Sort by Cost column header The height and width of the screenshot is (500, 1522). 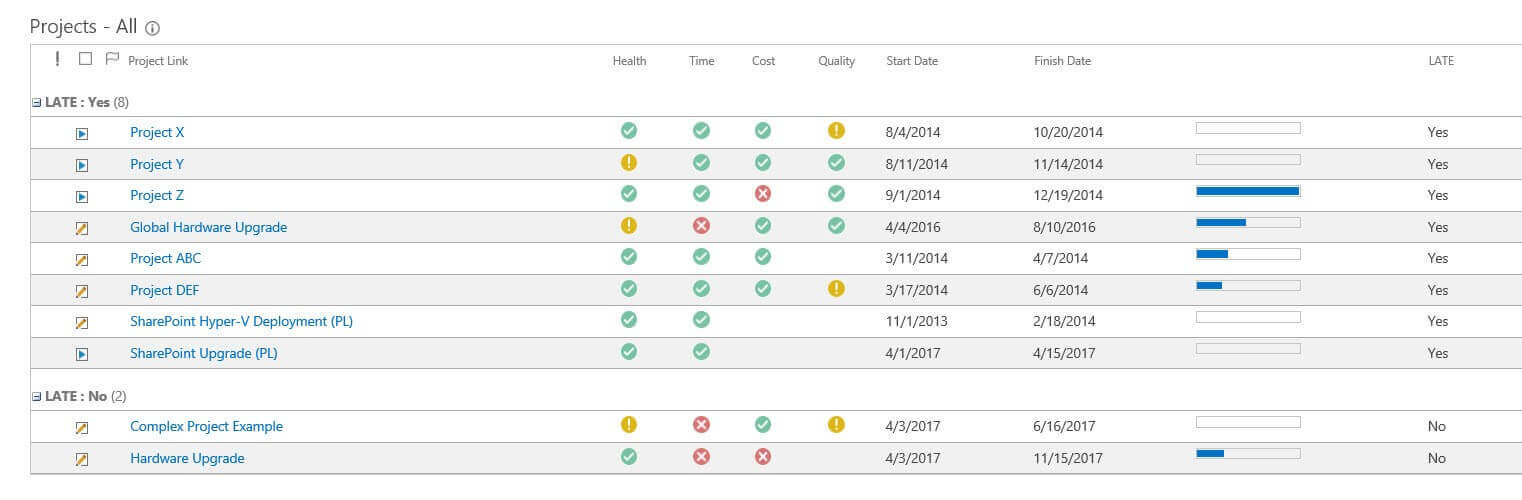pos(763,61)
